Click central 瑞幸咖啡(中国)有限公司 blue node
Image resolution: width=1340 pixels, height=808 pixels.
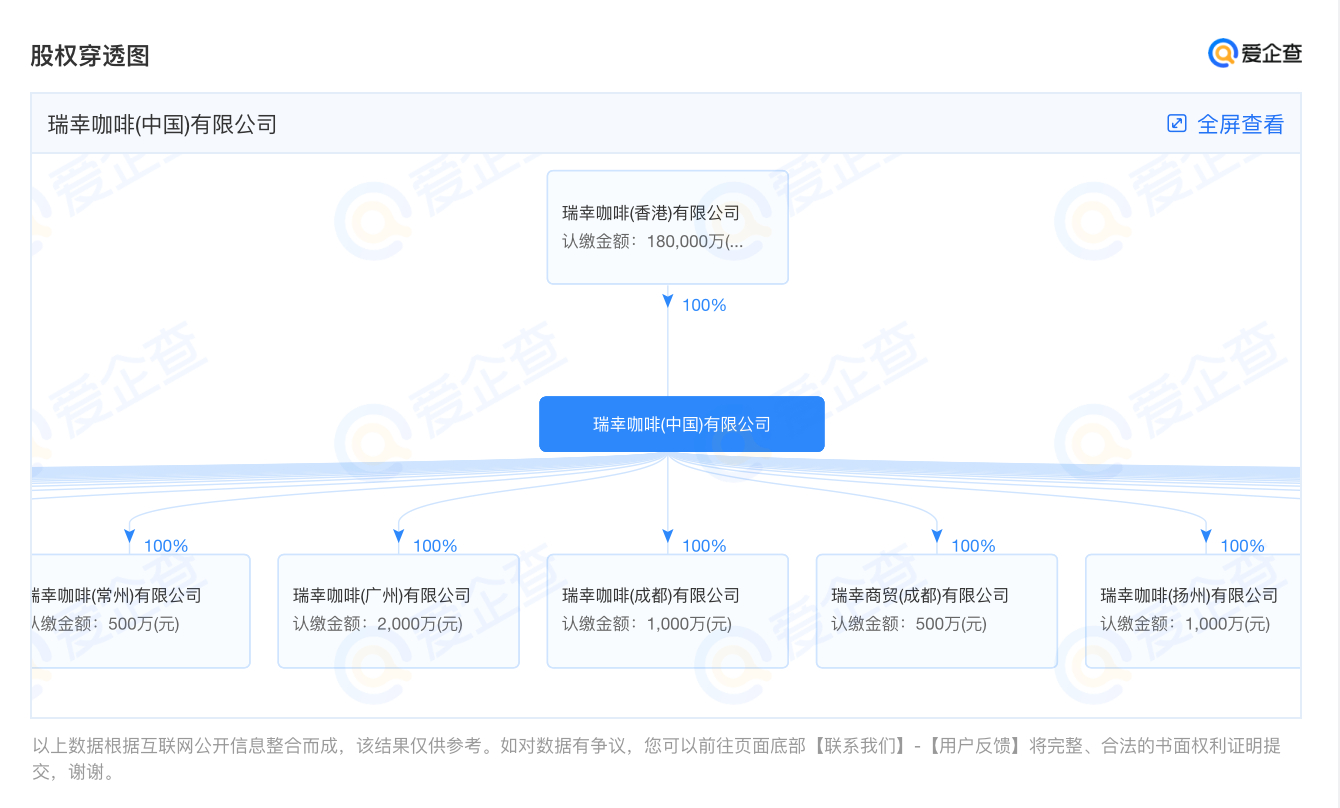[682, 424]
